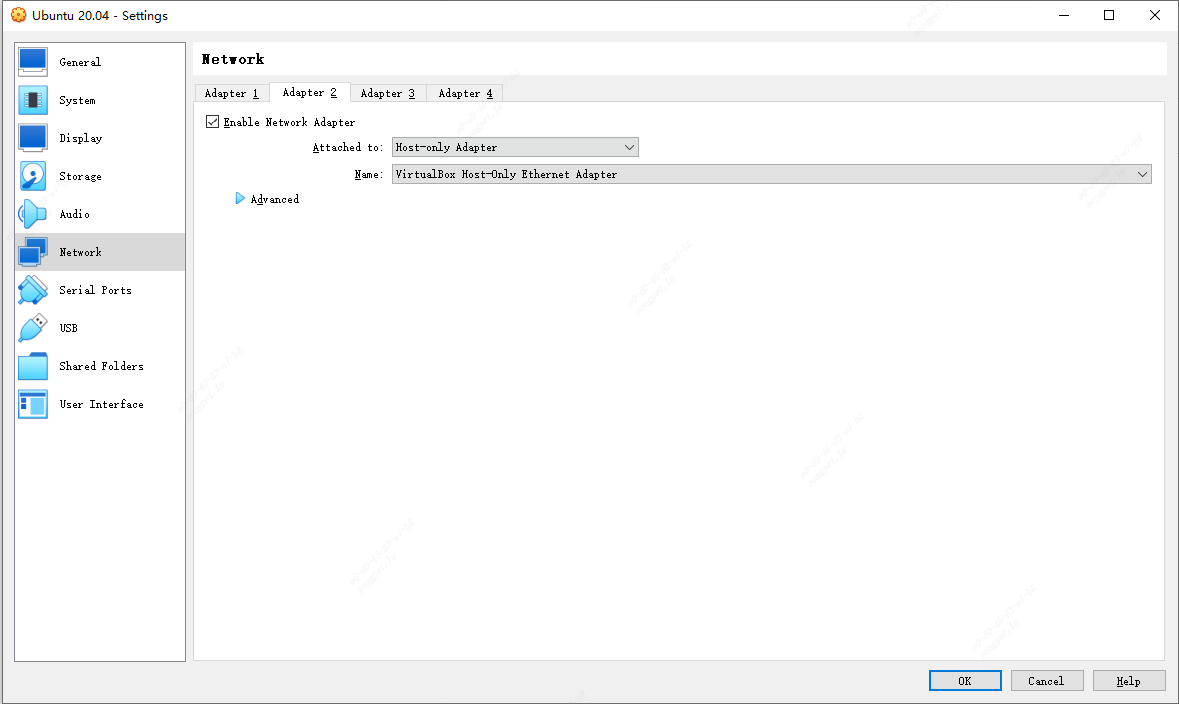
Task: Select the Audio label in sidebar
Action: [x=74, y=214]
